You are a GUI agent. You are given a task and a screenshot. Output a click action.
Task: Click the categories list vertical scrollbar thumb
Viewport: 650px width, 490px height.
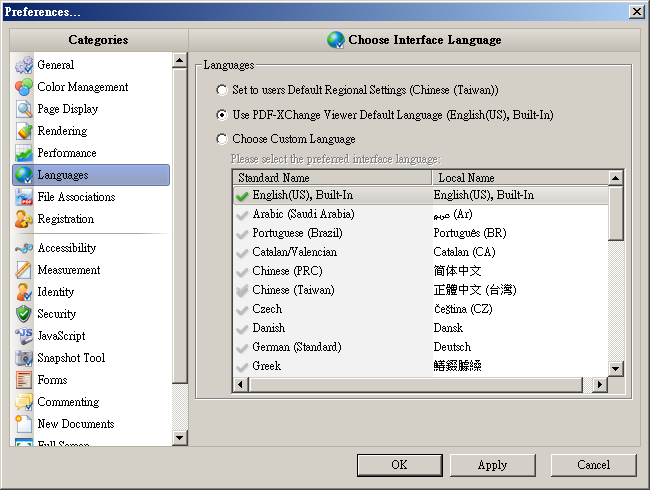(x=179, y=226)
